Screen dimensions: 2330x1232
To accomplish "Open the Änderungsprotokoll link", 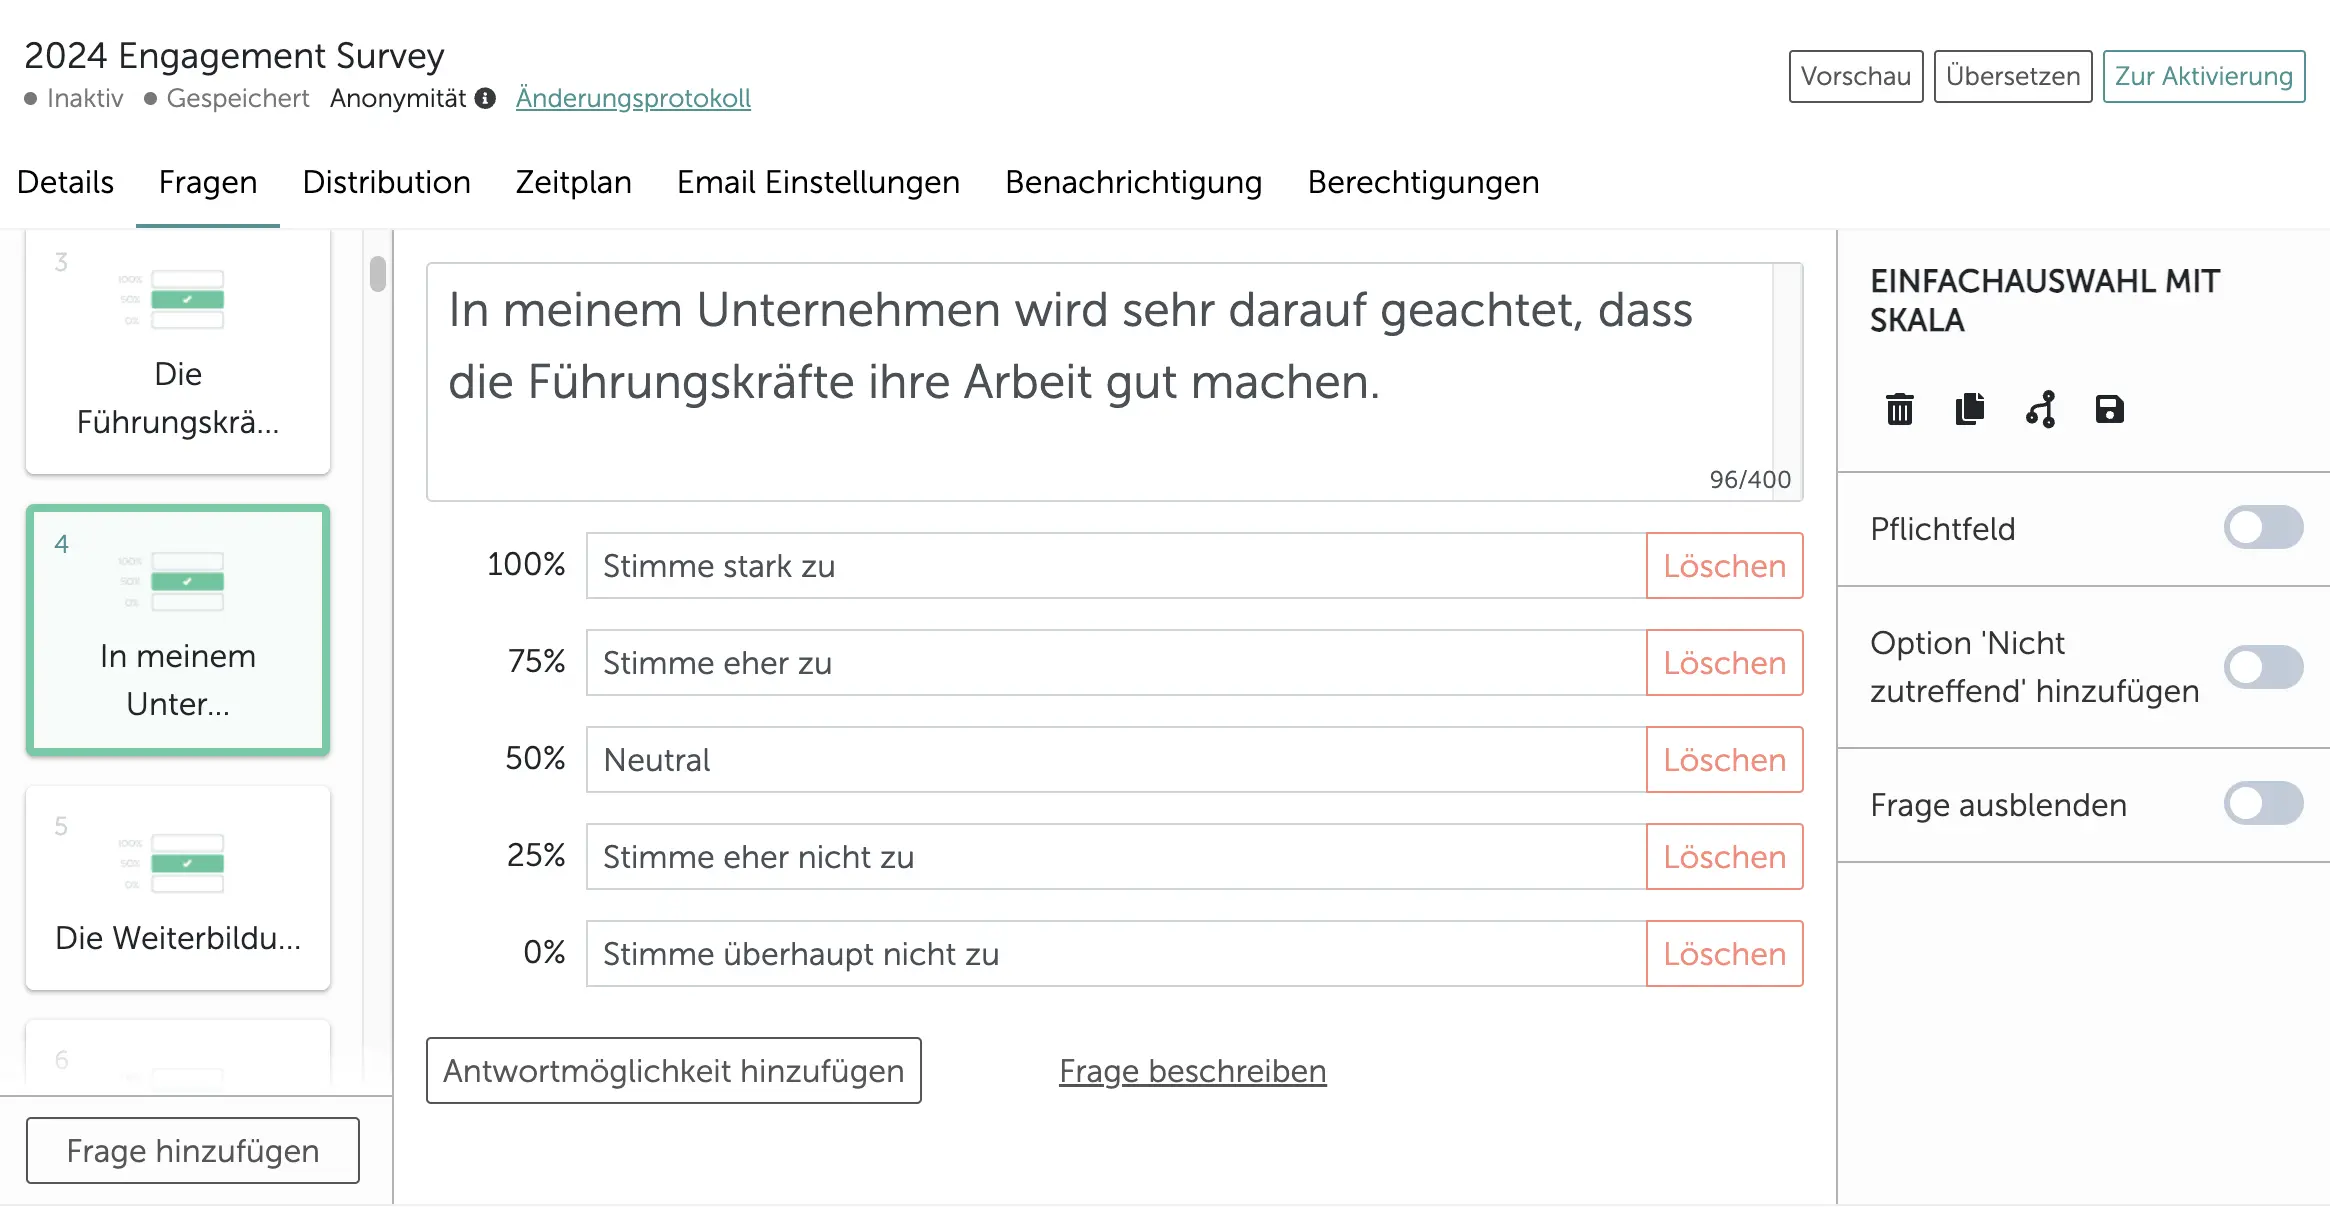I will pyautogui.click(x=633, y=98).
